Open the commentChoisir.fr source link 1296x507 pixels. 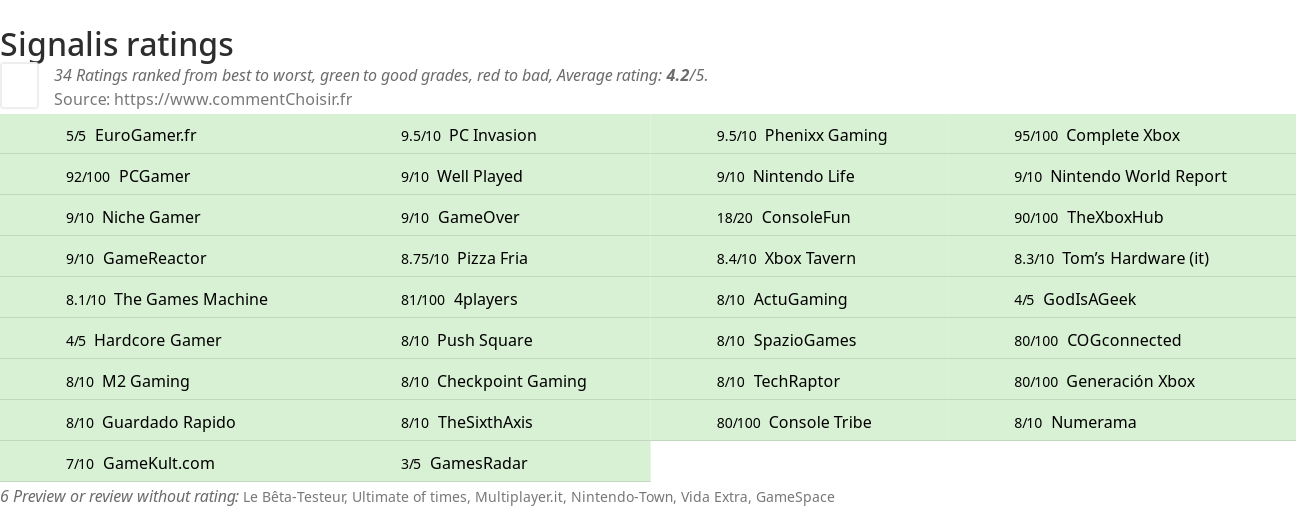point(233,99)
